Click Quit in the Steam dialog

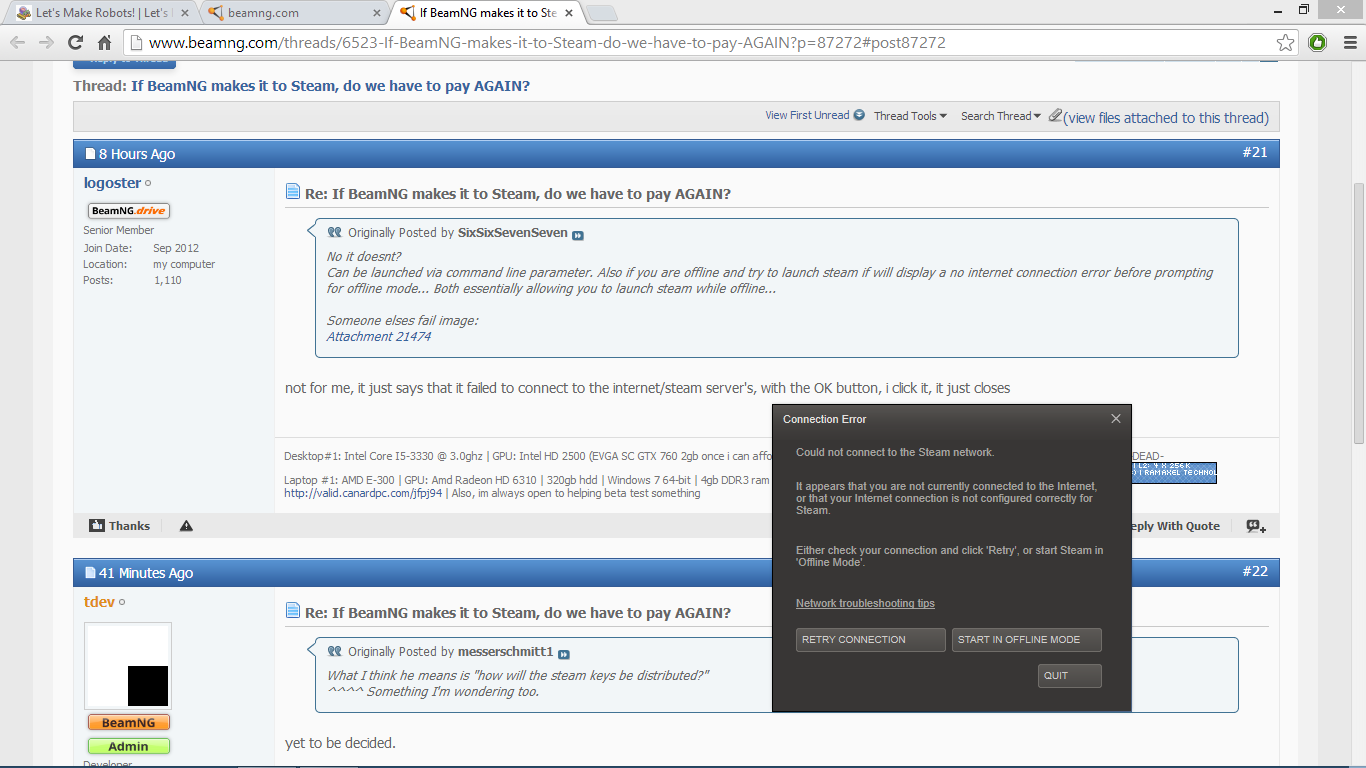(x=1070, y=676)
